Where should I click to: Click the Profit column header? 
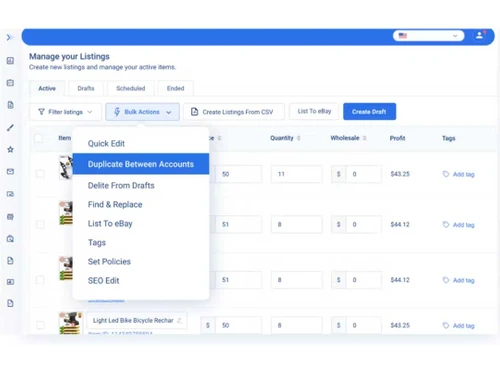(397, 138)
